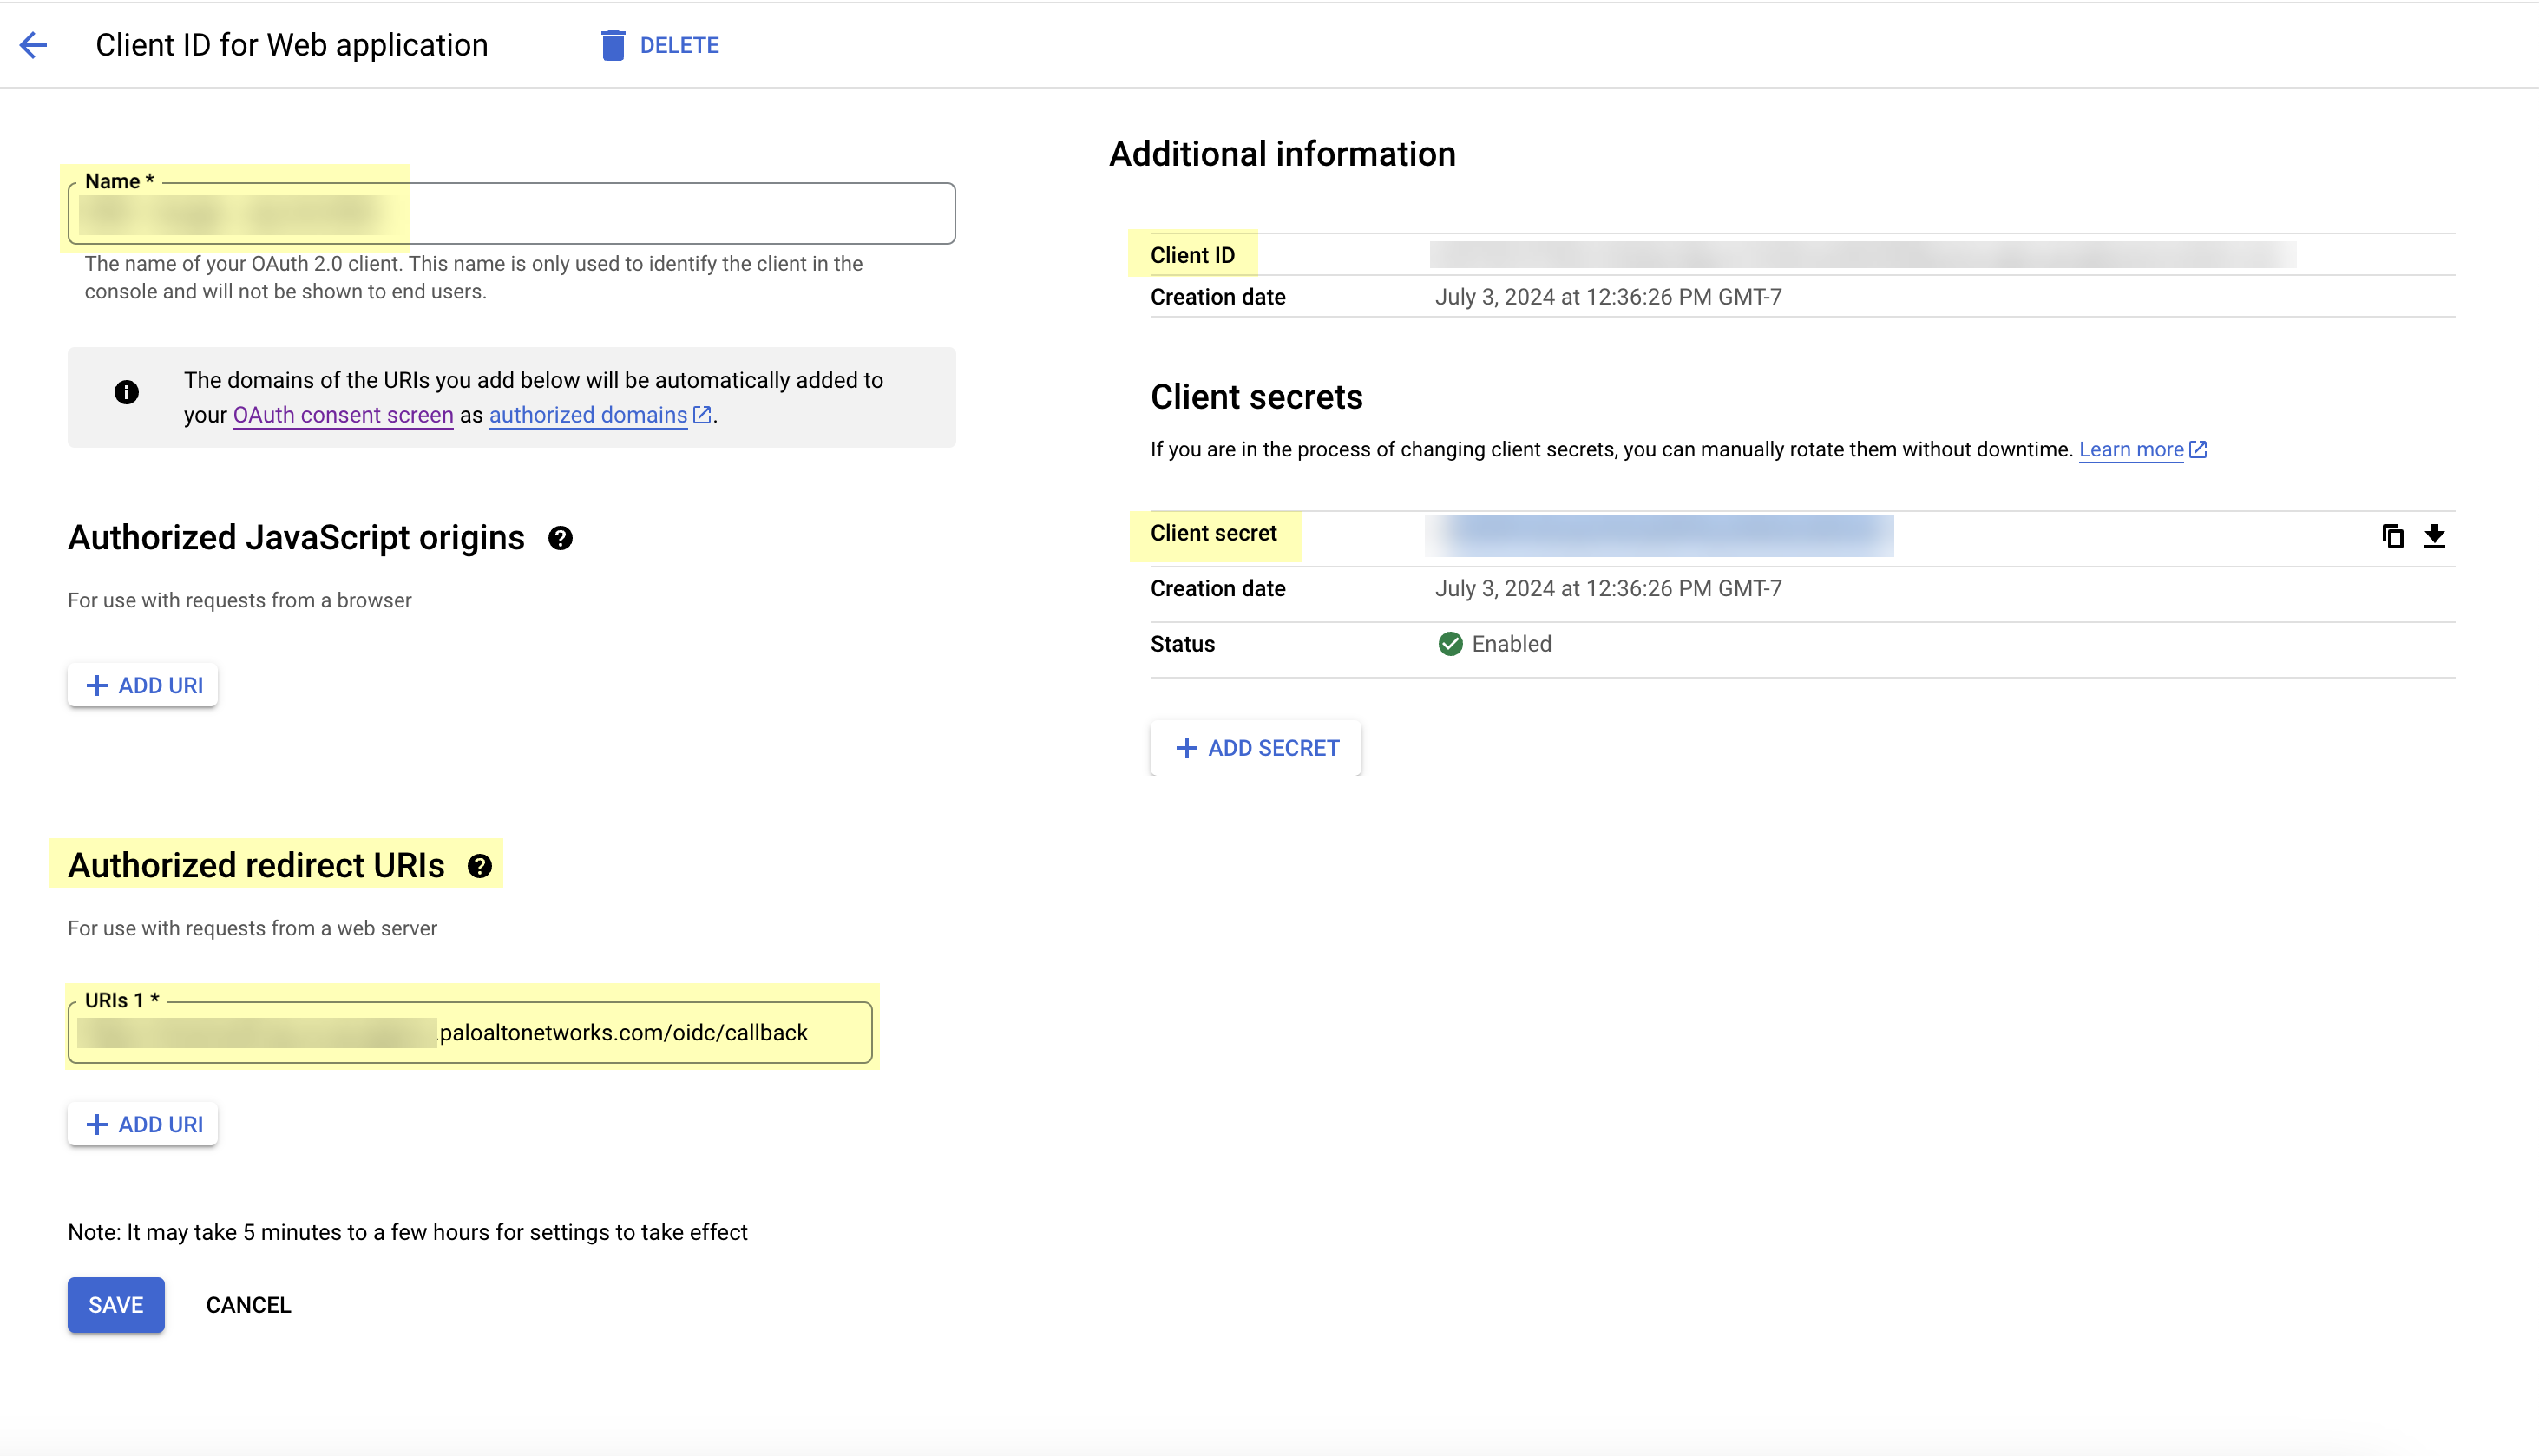Click the trash DELETE icon
The height and width of the screenshot is (1456, 2539).
pyautogui.click(x=612, y=45)
